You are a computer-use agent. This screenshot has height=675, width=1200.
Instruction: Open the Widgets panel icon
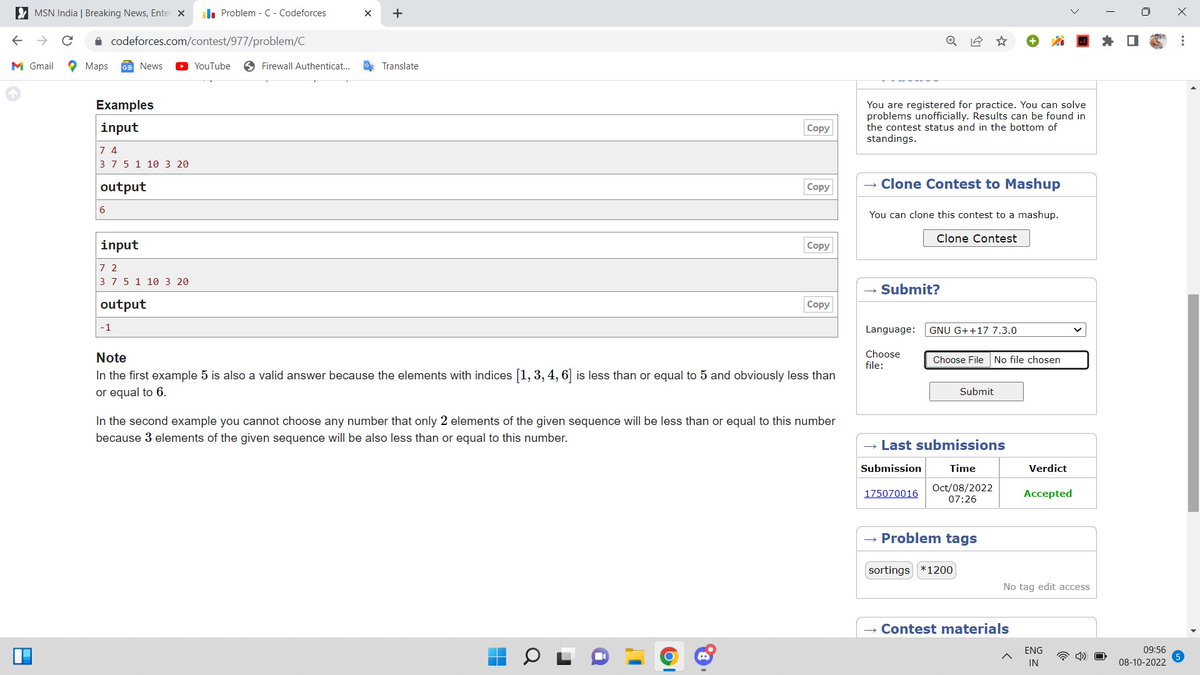click(23, 657)
